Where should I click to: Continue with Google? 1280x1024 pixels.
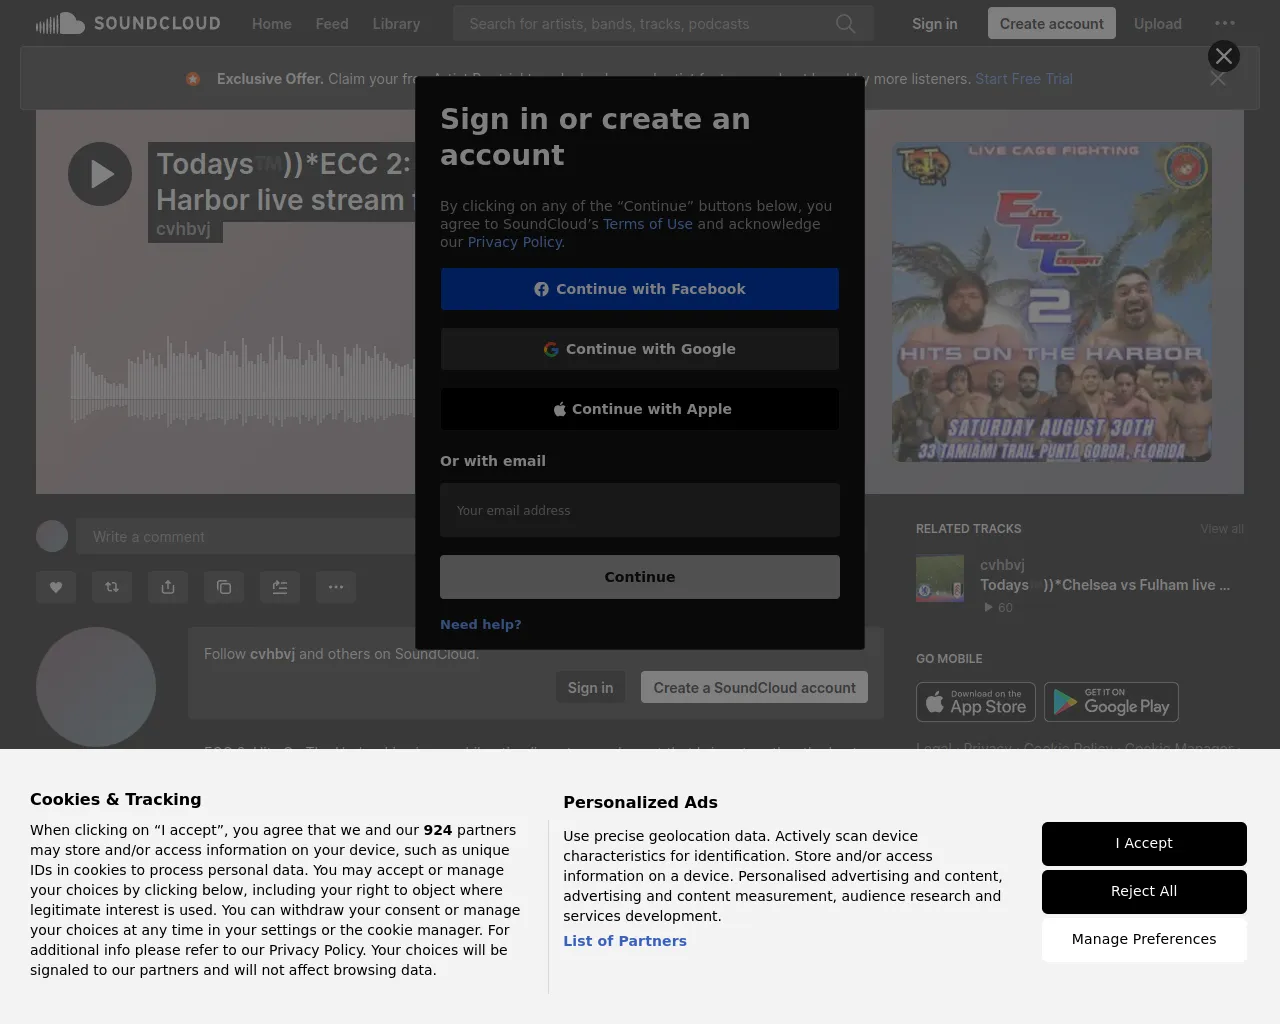(x=640, y=349)
